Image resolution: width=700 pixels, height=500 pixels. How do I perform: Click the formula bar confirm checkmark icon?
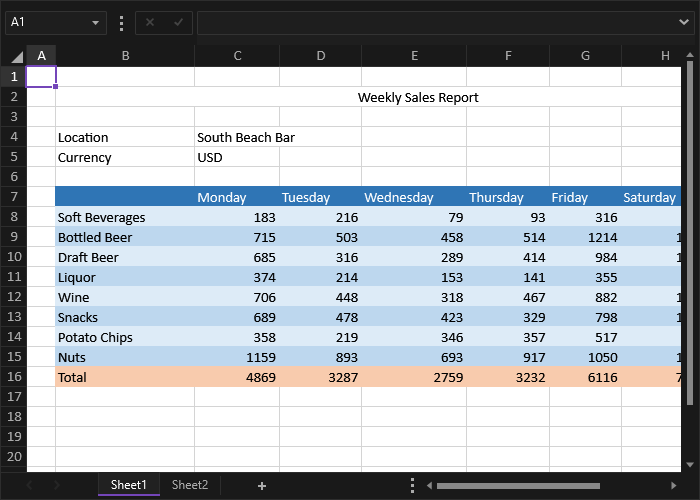(x=179, y=22)
